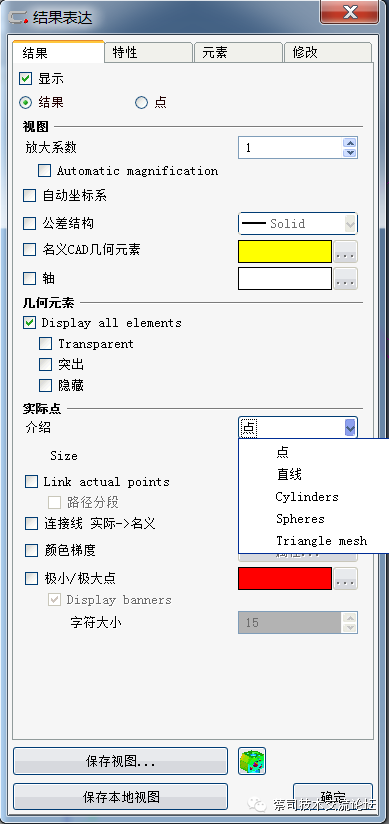This screenshot has width=389, height=824.
Task: Switch to the 特性 tab
Action: (x=148, y=53)
